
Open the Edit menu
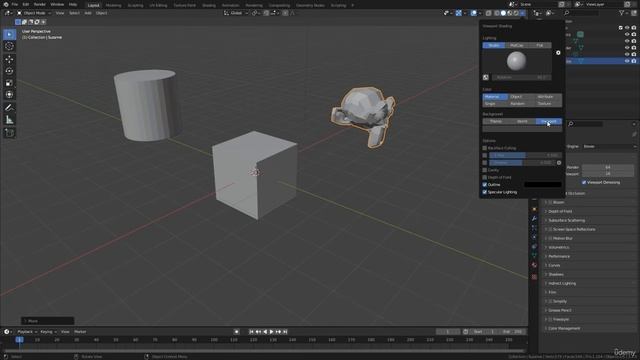(x=26, y=4)
